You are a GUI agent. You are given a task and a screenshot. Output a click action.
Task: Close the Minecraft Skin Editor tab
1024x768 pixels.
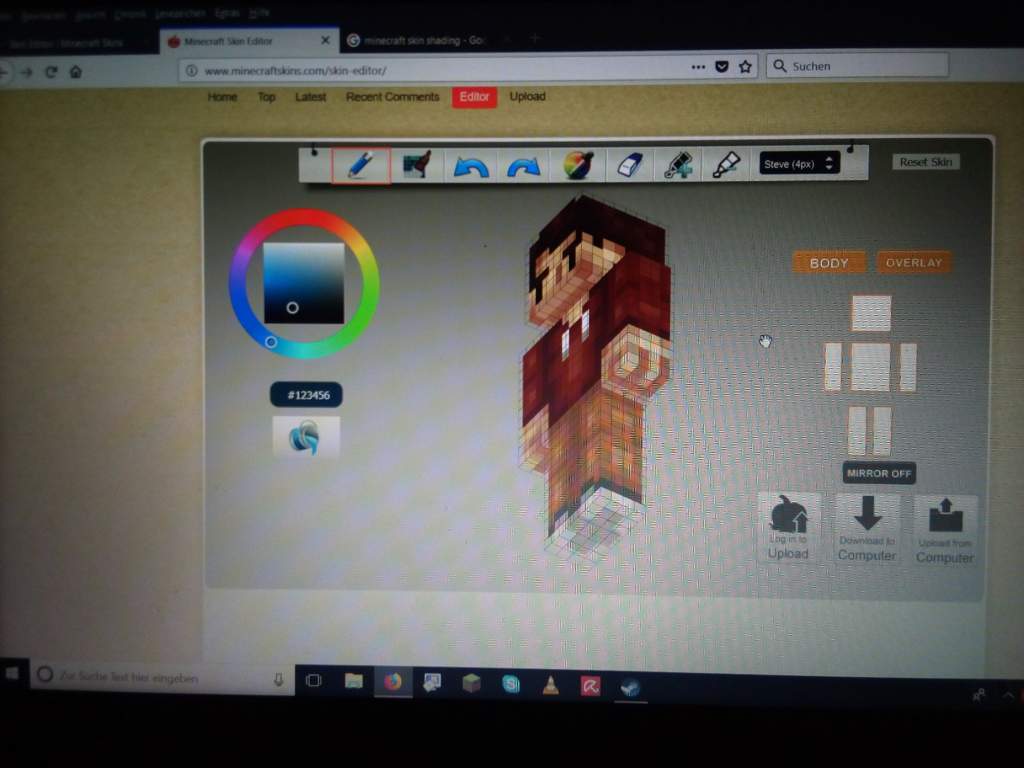tap(325, 40)
